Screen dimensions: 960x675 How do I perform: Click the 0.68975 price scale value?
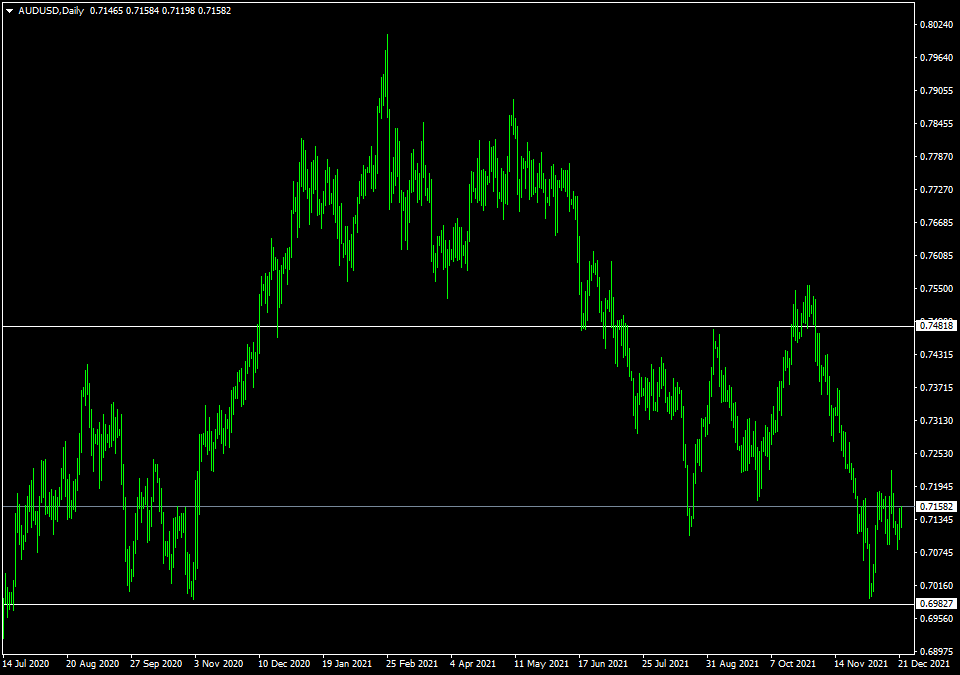(937, 652)
